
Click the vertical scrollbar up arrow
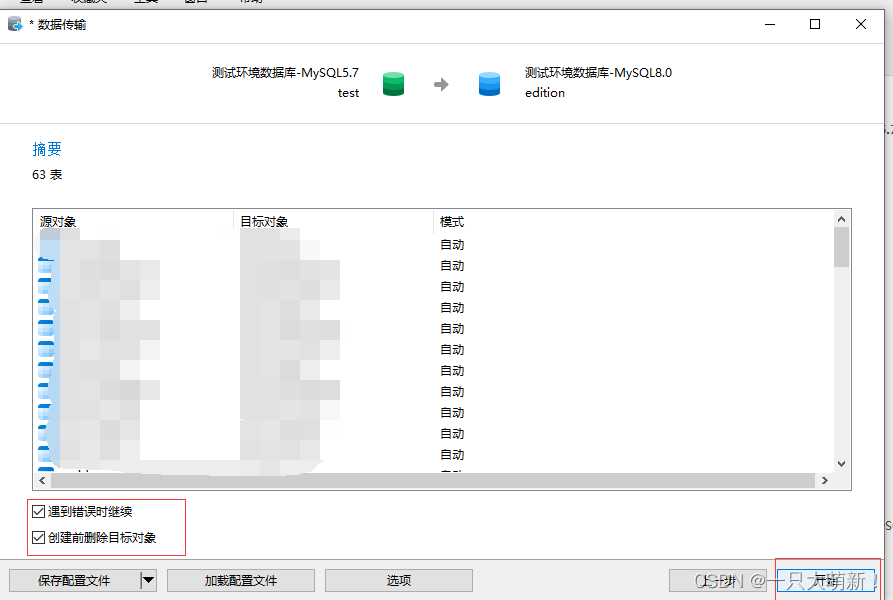pos(841,218)
